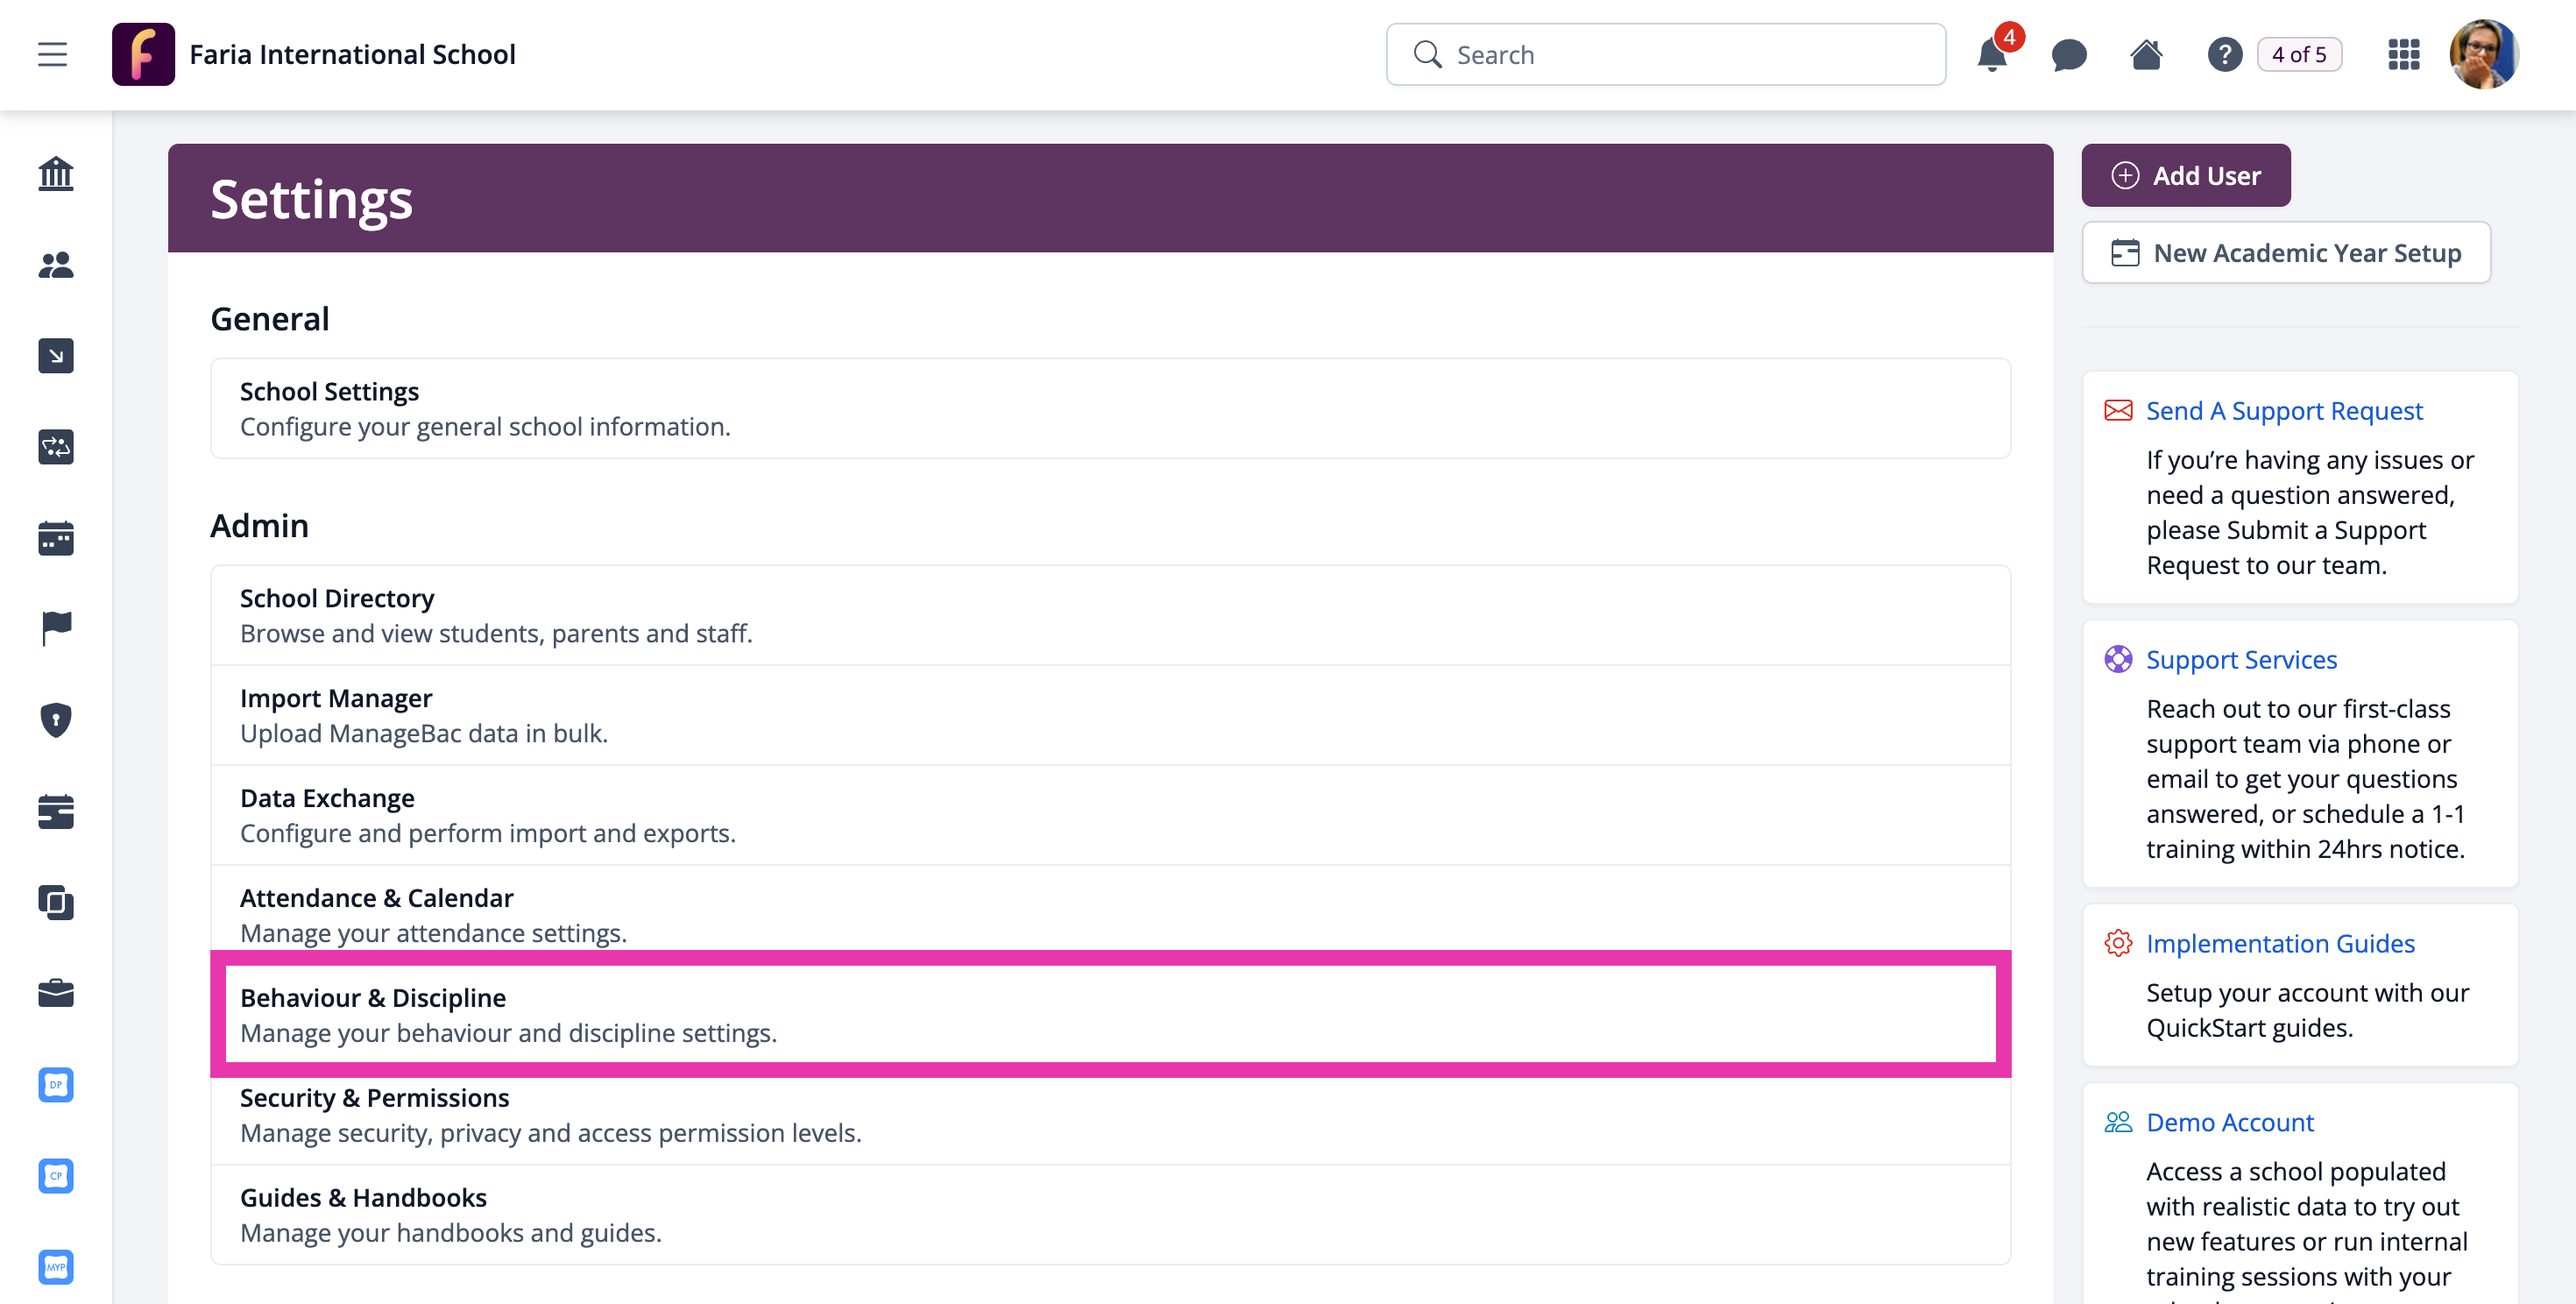Open Data Exchange settings

1110,815
